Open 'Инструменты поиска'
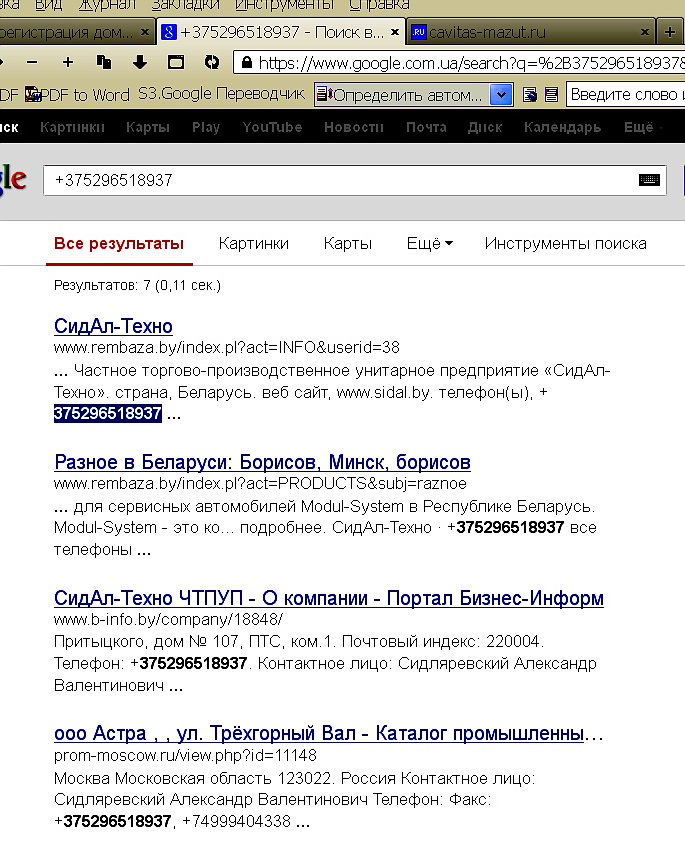Screen dimensions: 685x854 pos(565,243)
